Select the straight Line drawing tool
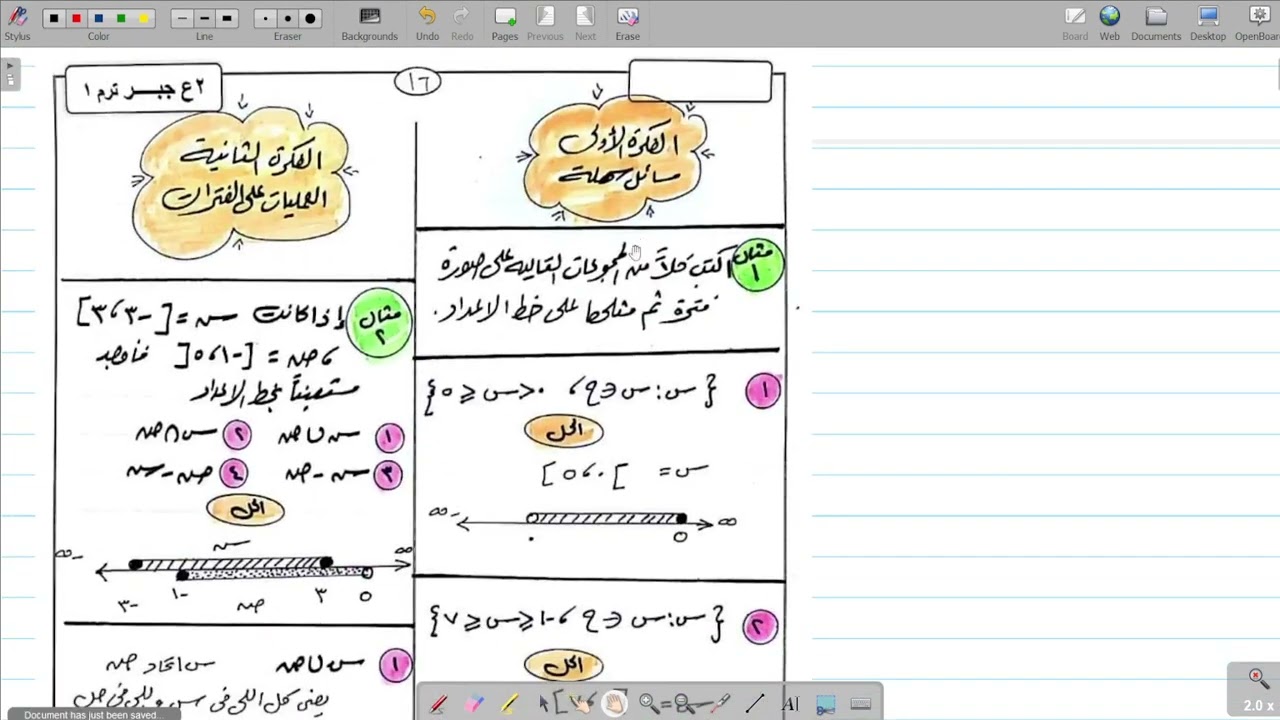The image size is (1280, 720). pyautogui.click(x=754, y=704)
